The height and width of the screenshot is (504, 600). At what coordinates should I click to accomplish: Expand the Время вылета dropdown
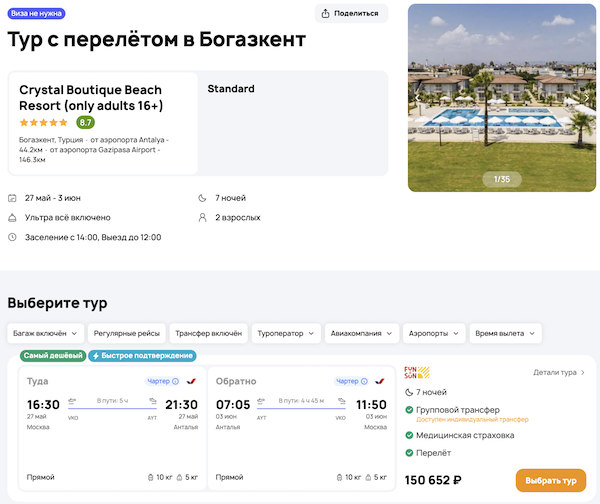(x=505, y=333)
